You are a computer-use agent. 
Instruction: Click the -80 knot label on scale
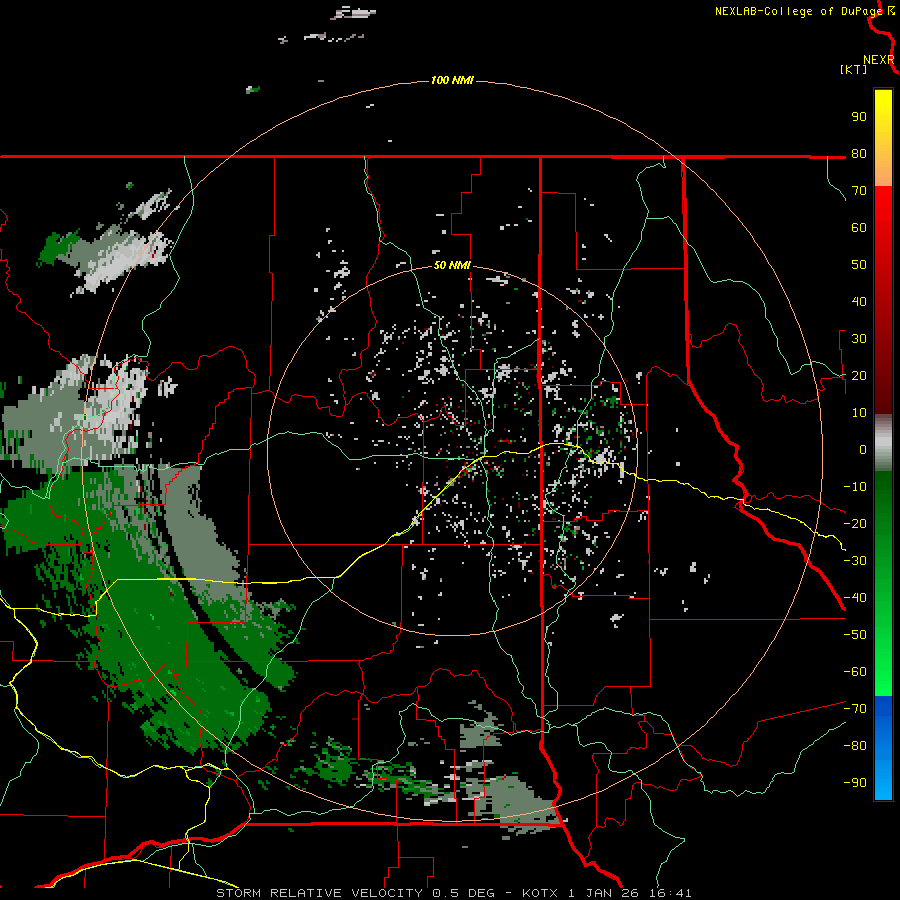pyautogui.click(x=855, y=746)
